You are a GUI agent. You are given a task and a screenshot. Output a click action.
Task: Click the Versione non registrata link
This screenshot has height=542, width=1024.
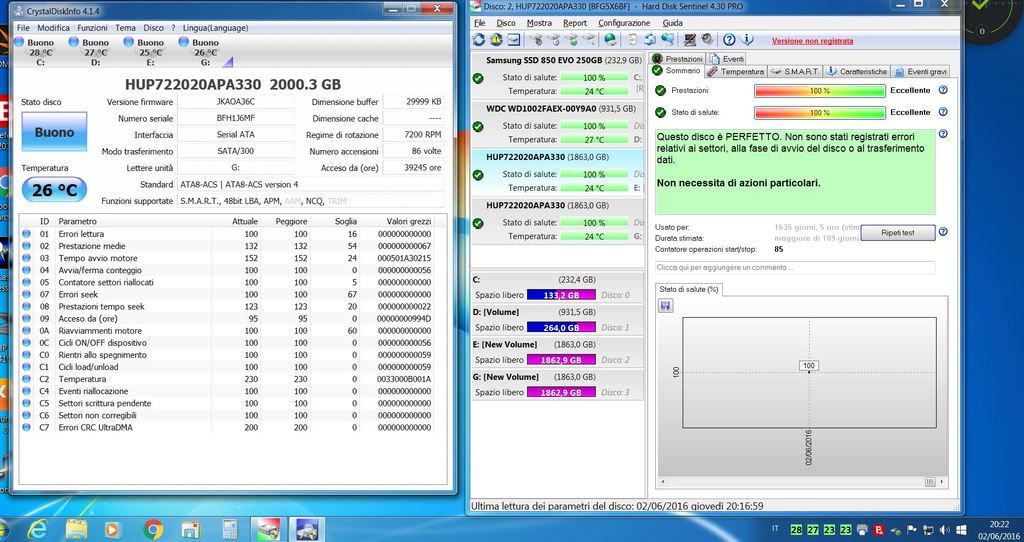coord(812,41)
